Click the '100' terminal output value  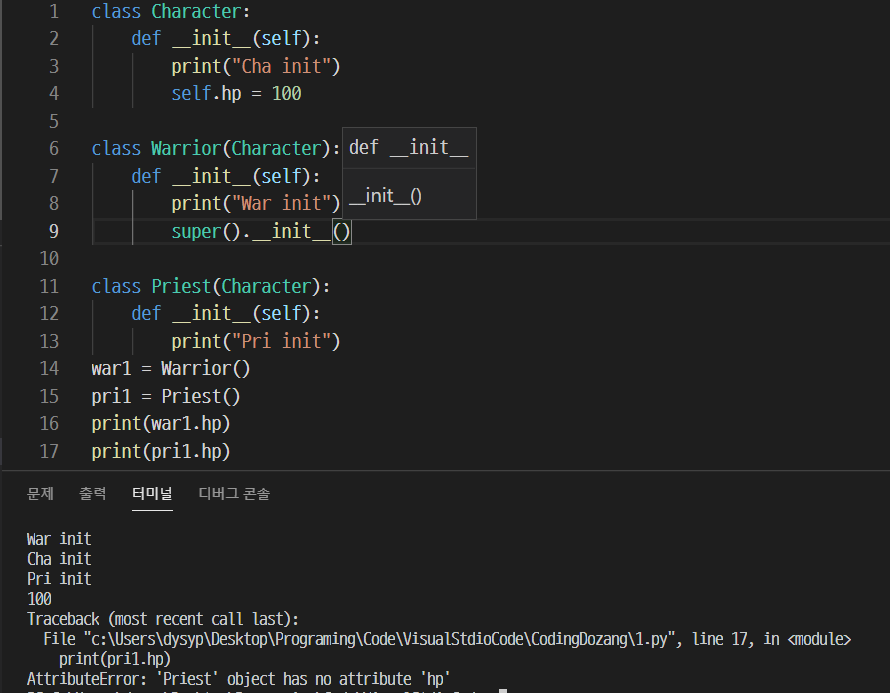pos(39,599)
